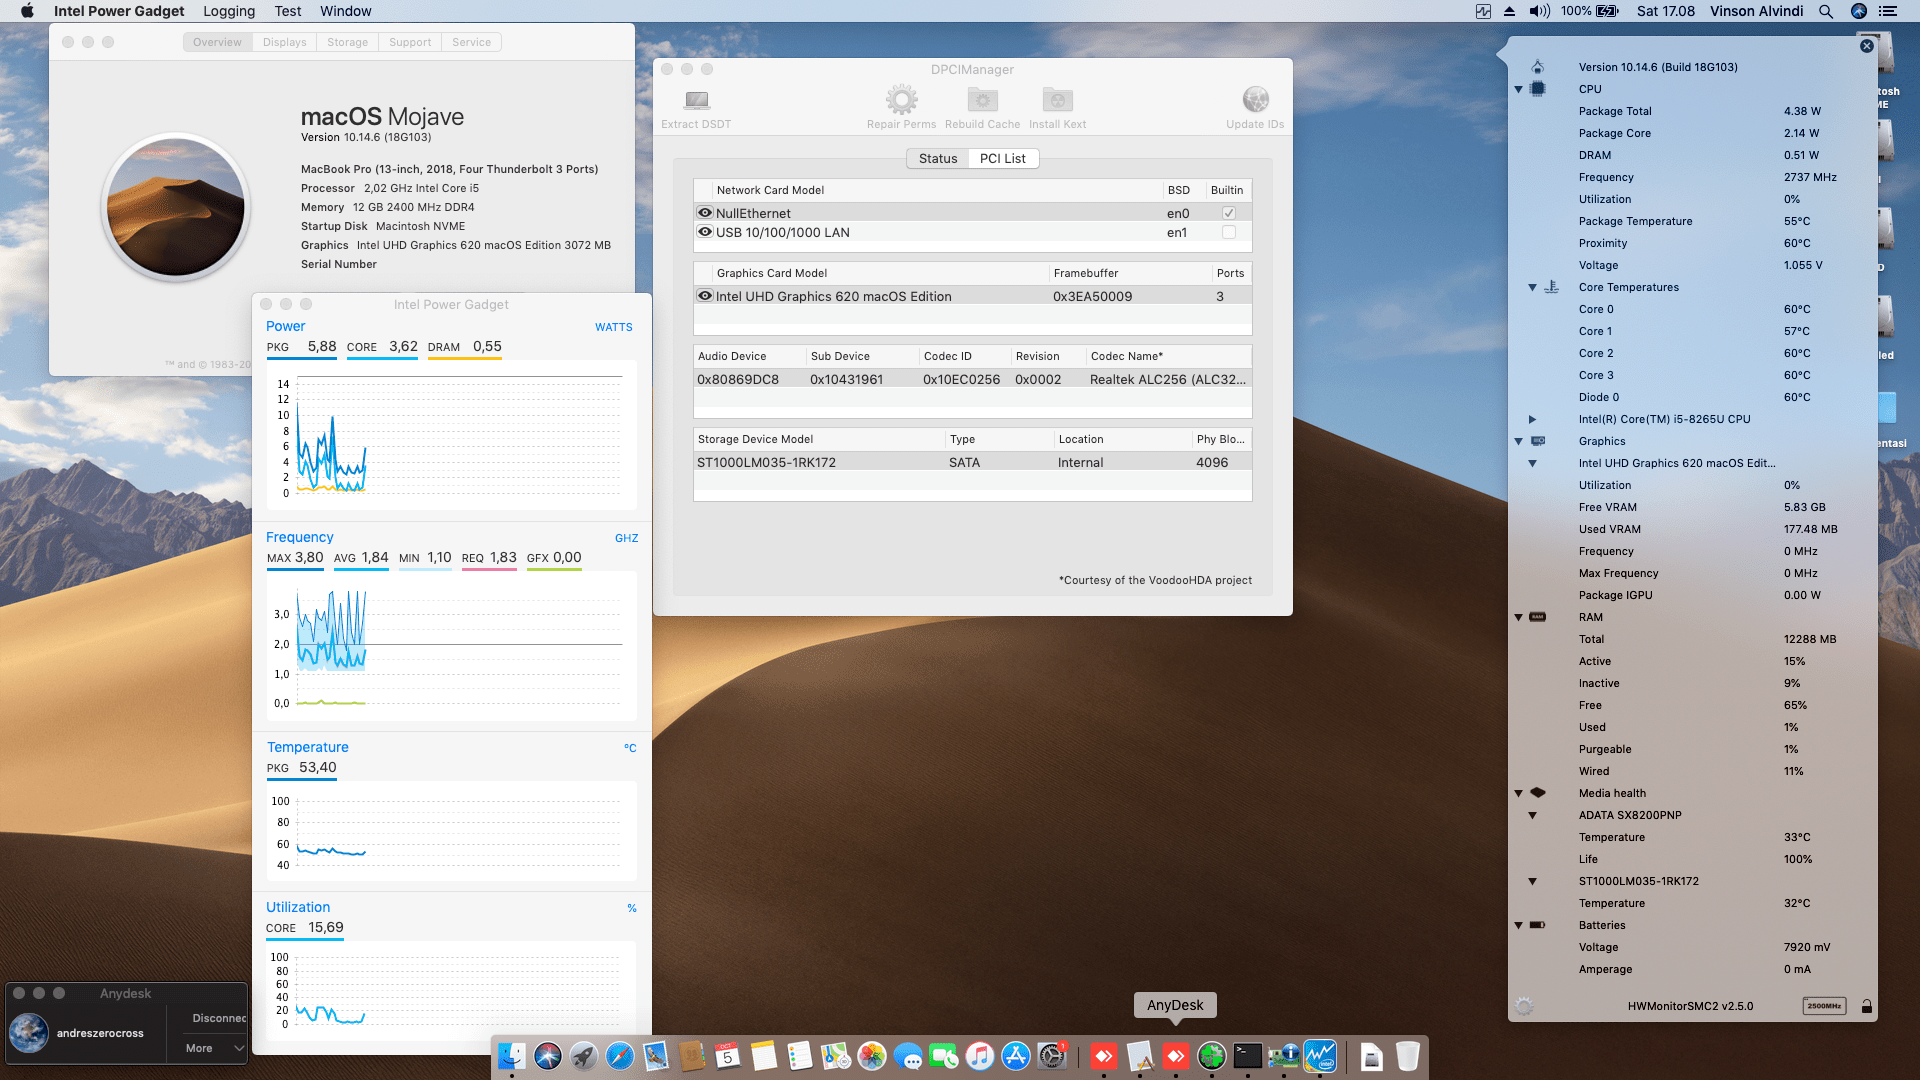This screenshot has width=1920, height=1080.
Task: Open the Logging menu
Action: click(x=228, y=11)
